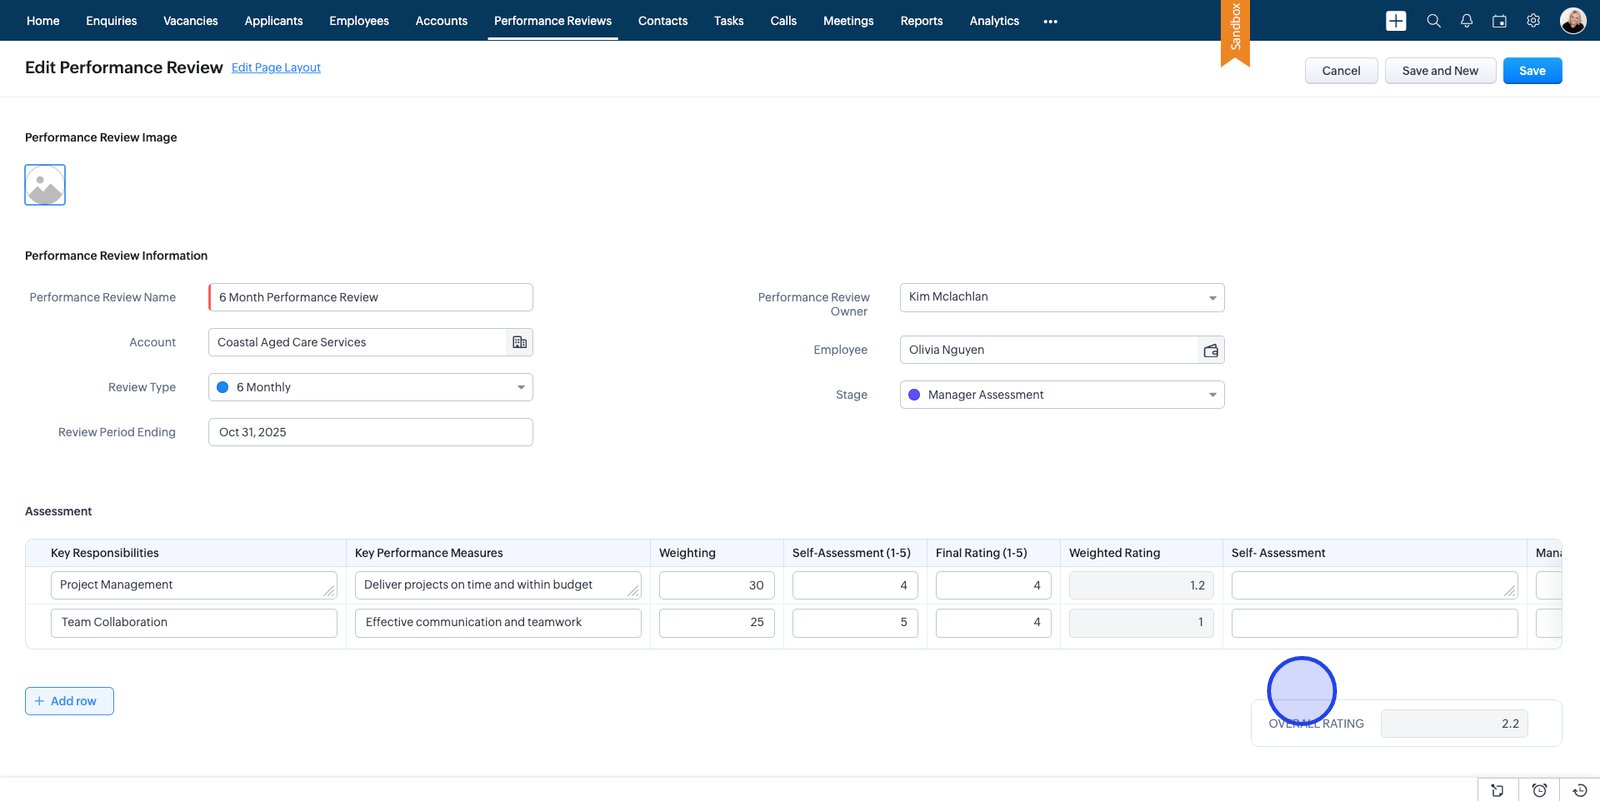Open the notifications bell
The width and height of the screenshot is (1600, 801).
pyautogui.click(x=1466, y=21)
